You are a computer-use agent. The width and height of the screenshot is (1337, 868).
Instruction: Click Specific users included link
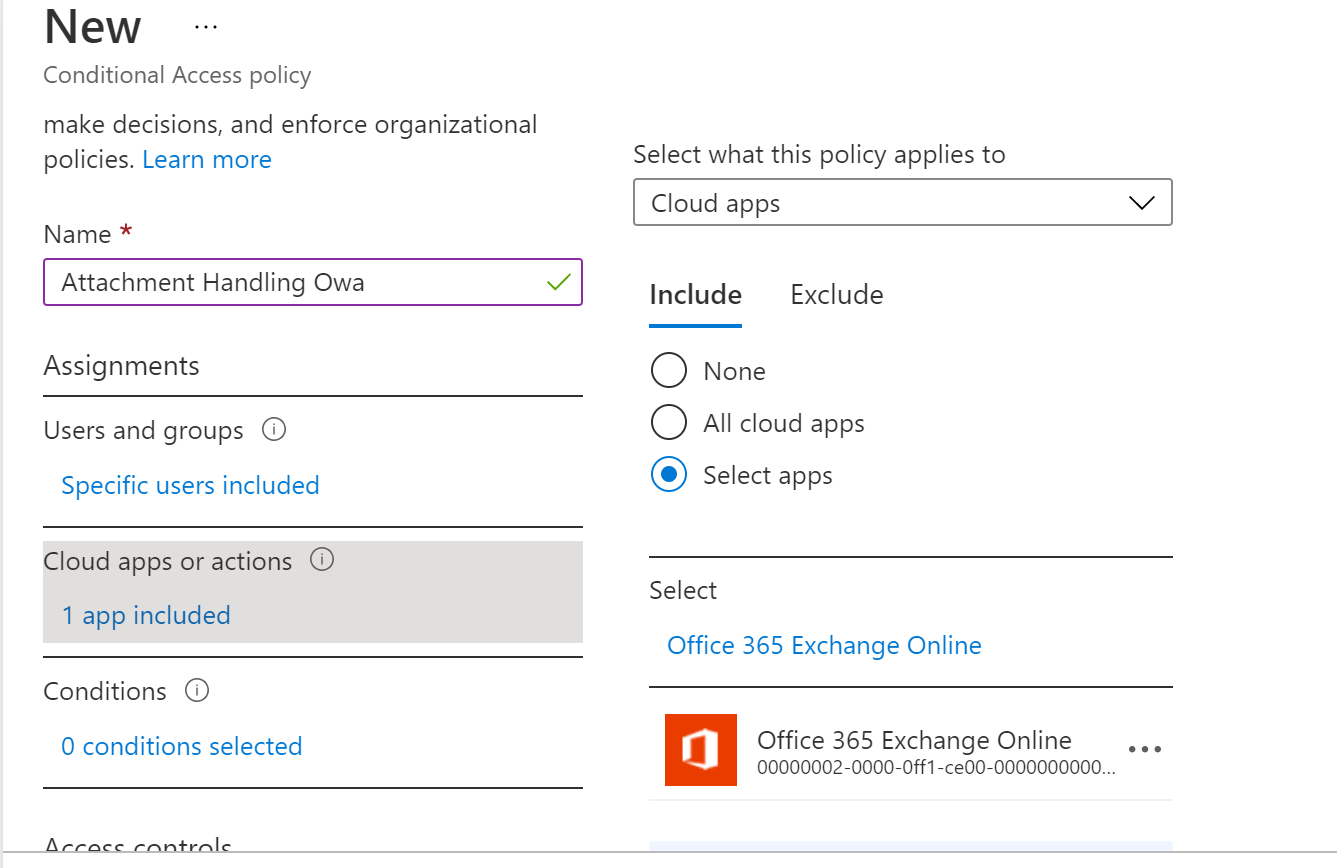click(190, 486)
